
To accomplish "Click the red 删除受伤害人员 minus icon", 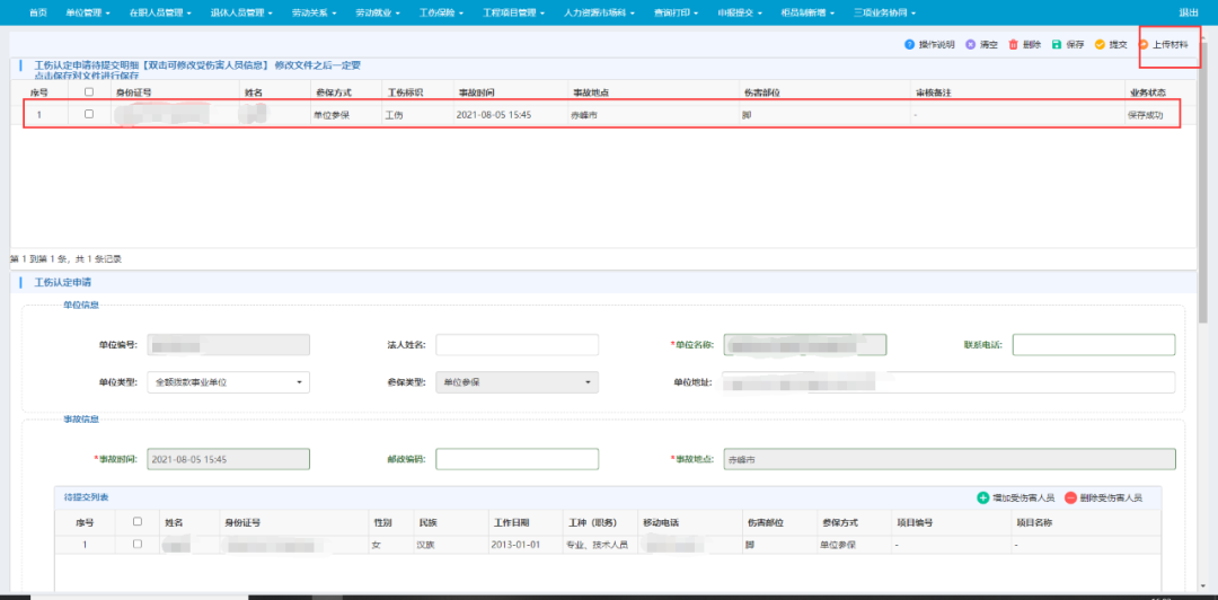I will tap(1071, 497).
